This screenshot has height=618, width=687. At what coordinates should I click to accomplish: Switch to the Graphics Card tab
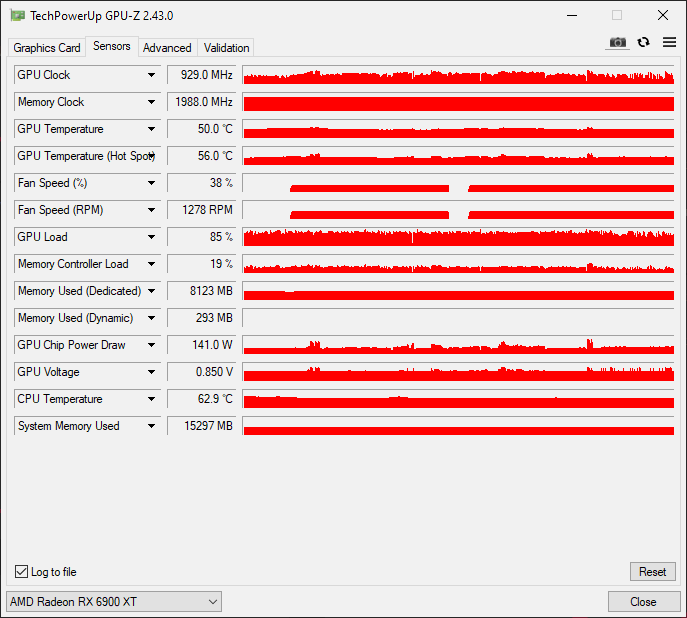pyautogui.click(x=47, y=48)
